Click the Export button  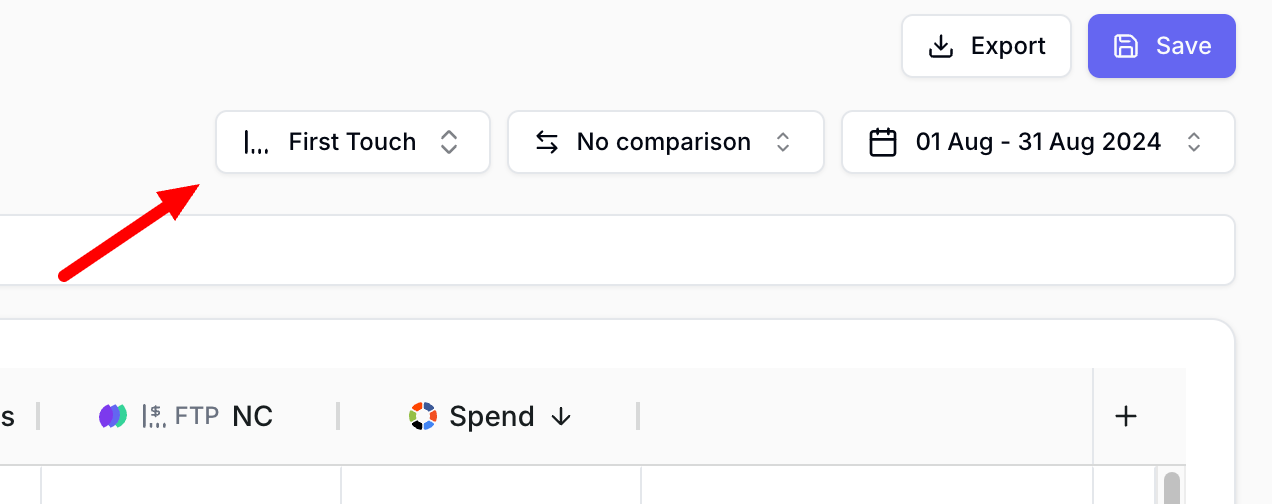pos(986,46)
